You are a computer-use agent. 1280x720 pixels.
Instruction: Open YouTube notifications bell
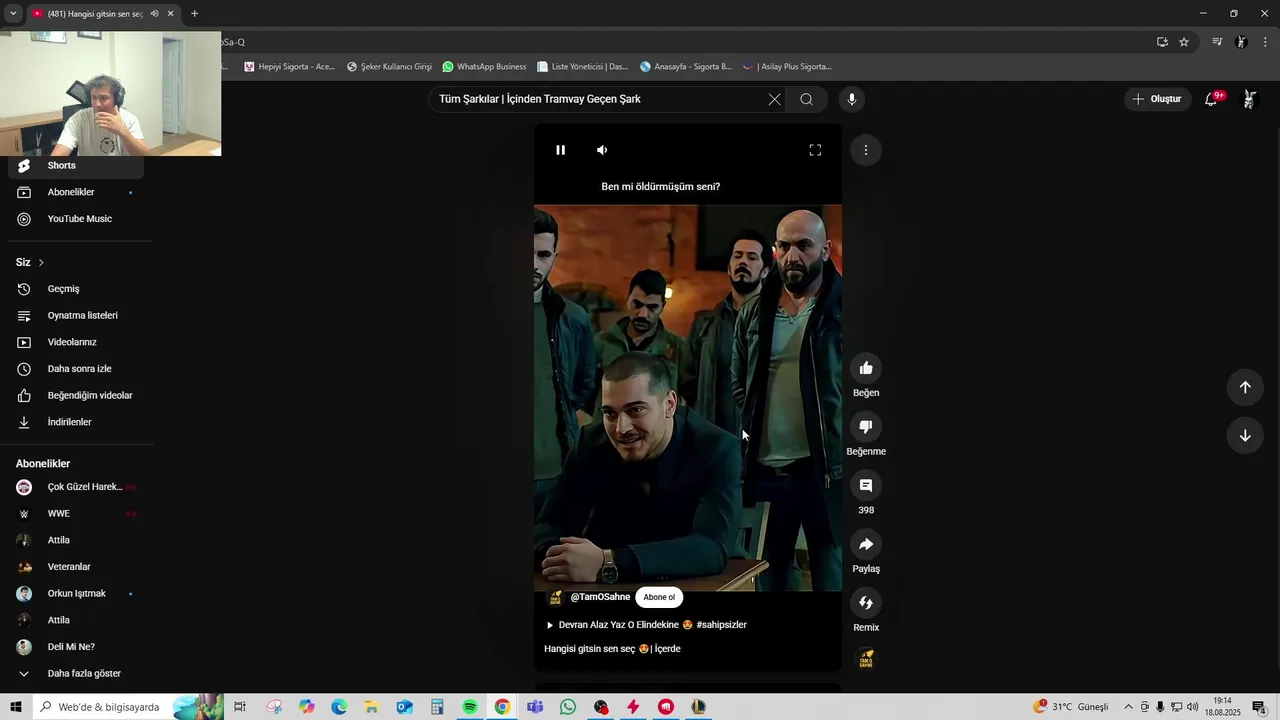1211,99
